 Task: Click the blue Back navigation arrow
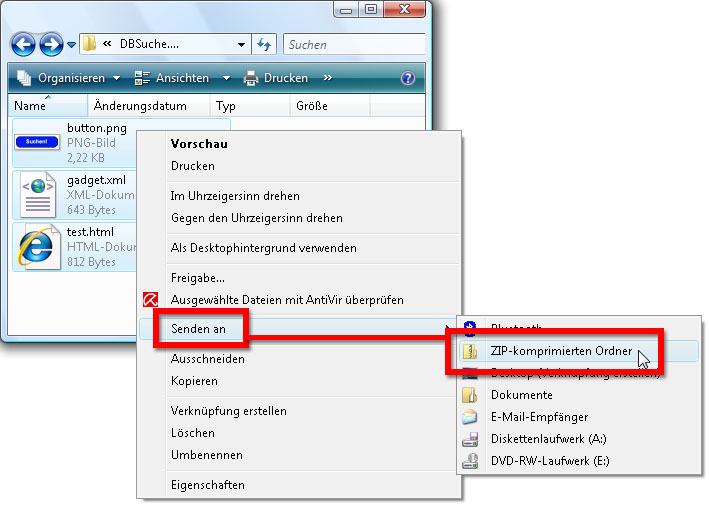[x=23, y=45]
